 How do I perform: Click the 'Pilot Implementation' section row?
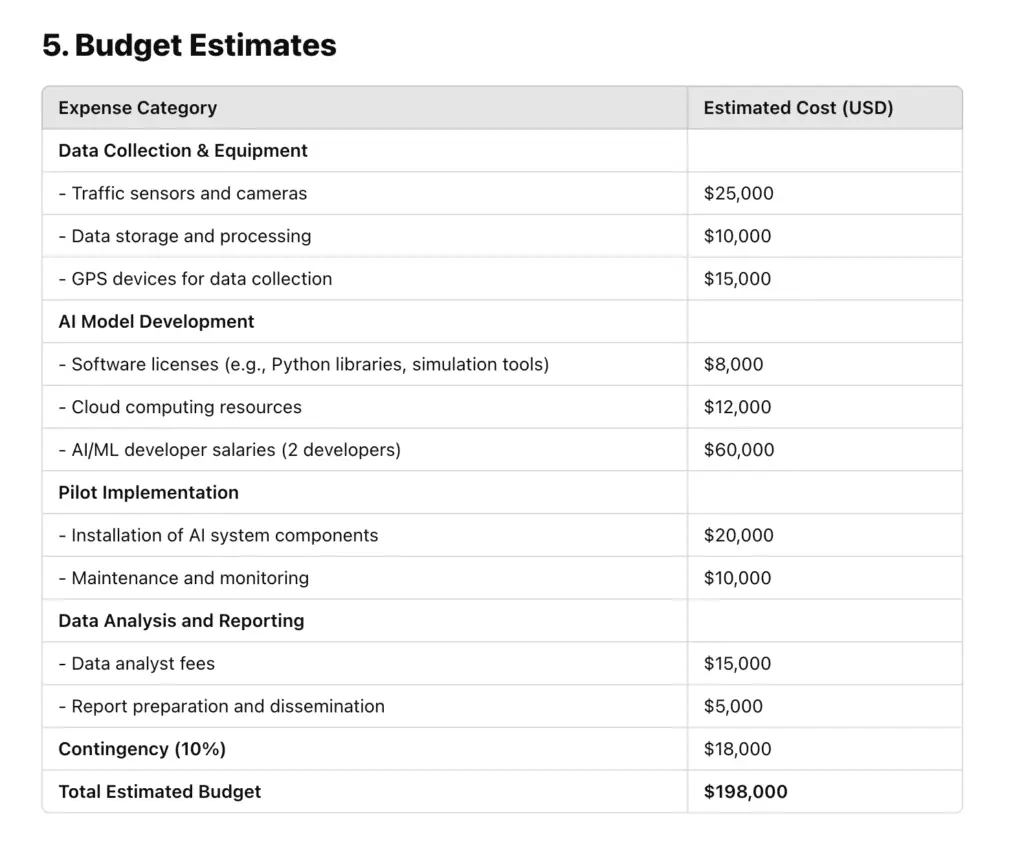pyautogui.click(x=502, y=492)
